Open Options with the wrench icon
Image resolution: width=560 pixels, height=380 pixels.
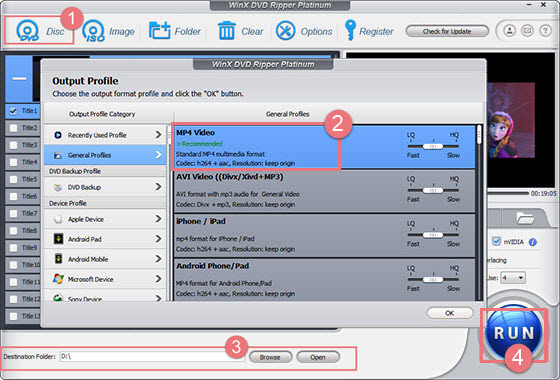[x=285, y=31]
